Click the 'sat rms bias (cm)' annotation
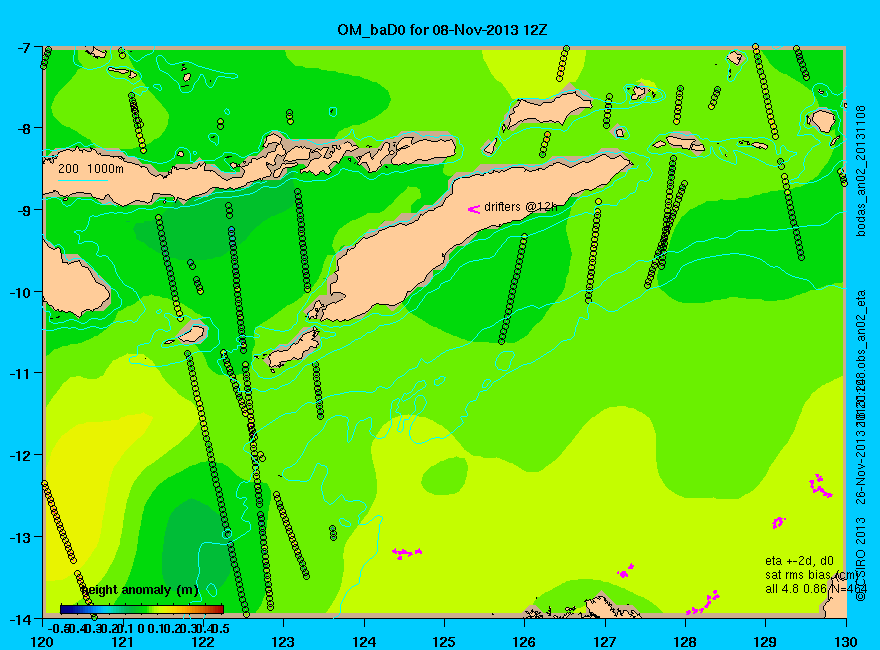This screenshot has height=650, width=880. pos(812,575)
